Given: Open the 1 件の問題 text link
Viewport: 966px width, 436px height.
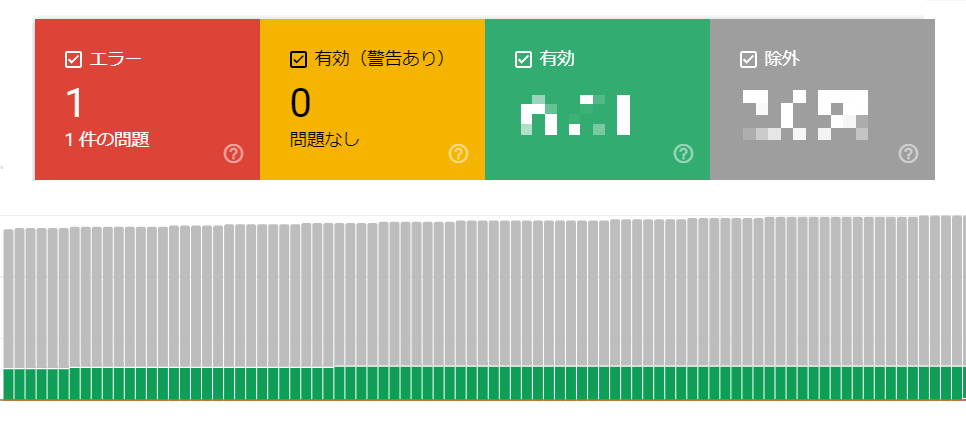Looking at the screenshot, I should coord(107,140).
